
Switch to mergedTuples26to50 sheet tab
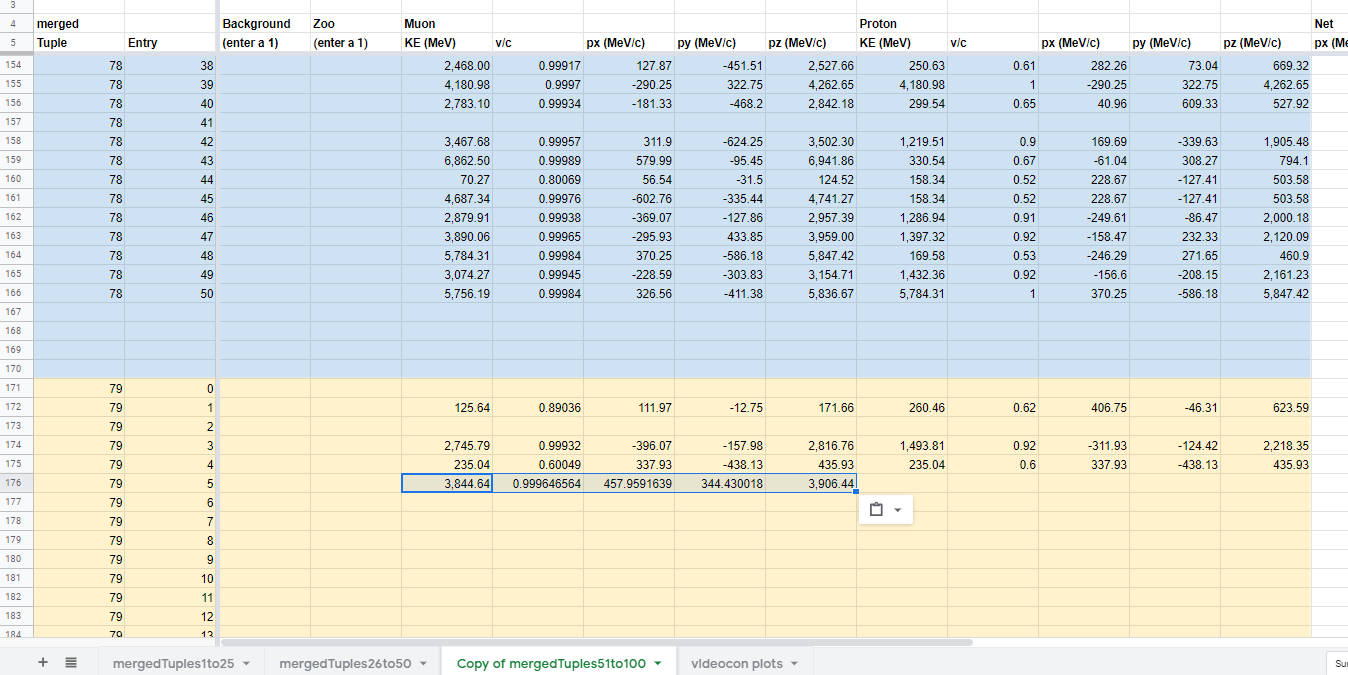coord(346,663)
